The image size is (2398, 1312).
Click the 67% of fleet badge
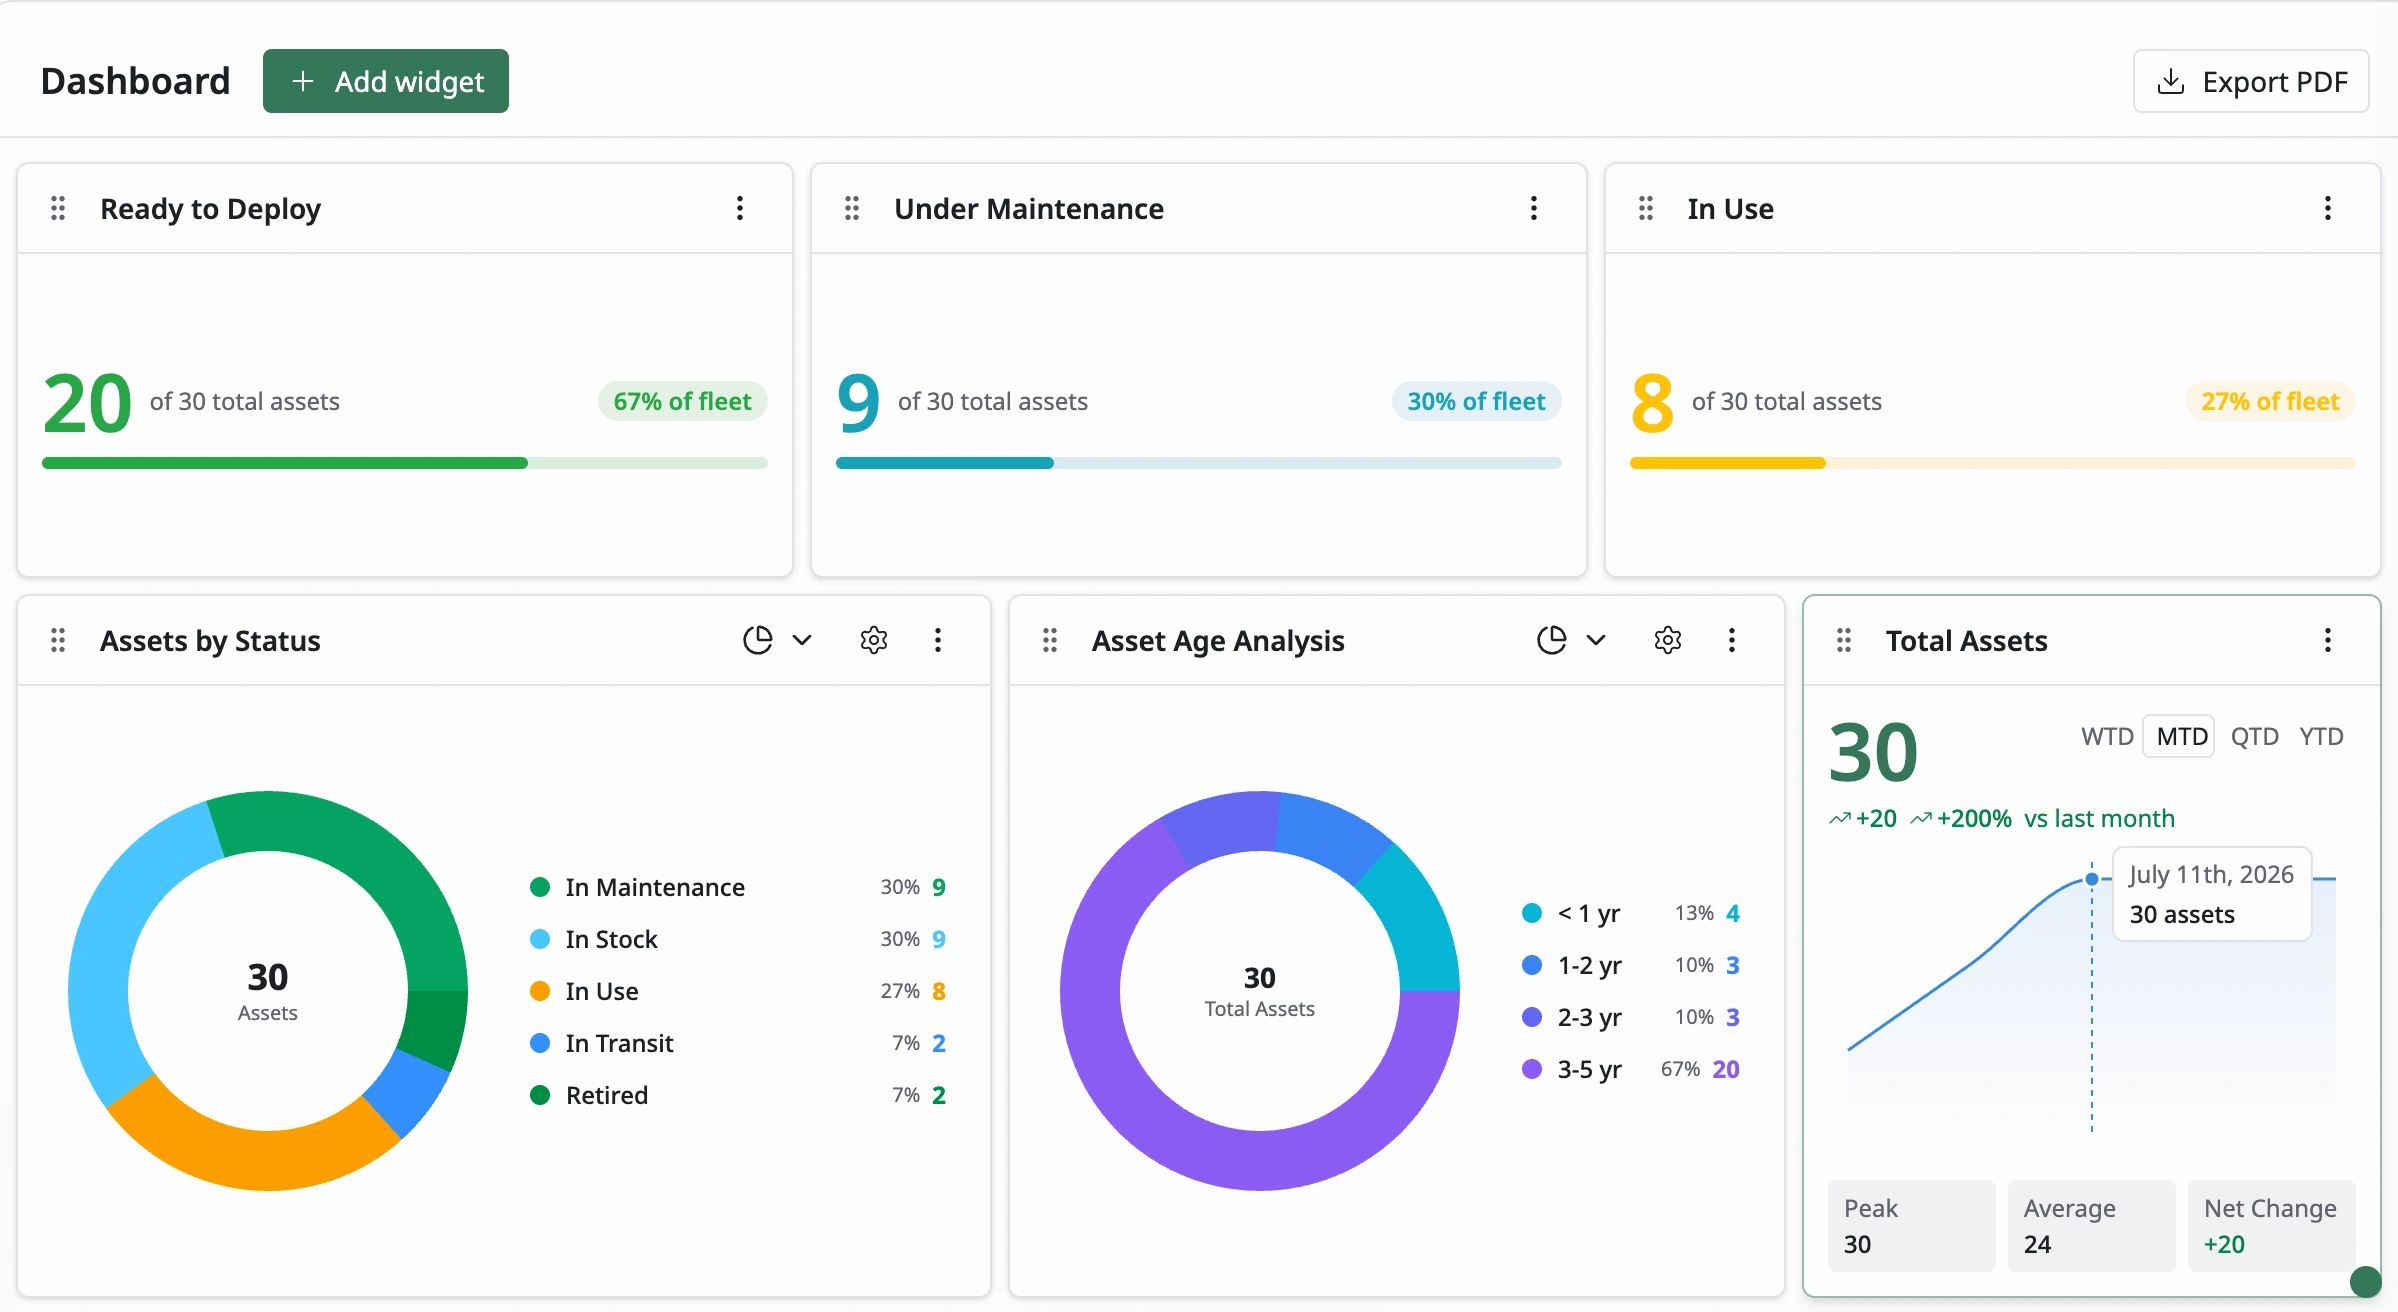point(682,401)
